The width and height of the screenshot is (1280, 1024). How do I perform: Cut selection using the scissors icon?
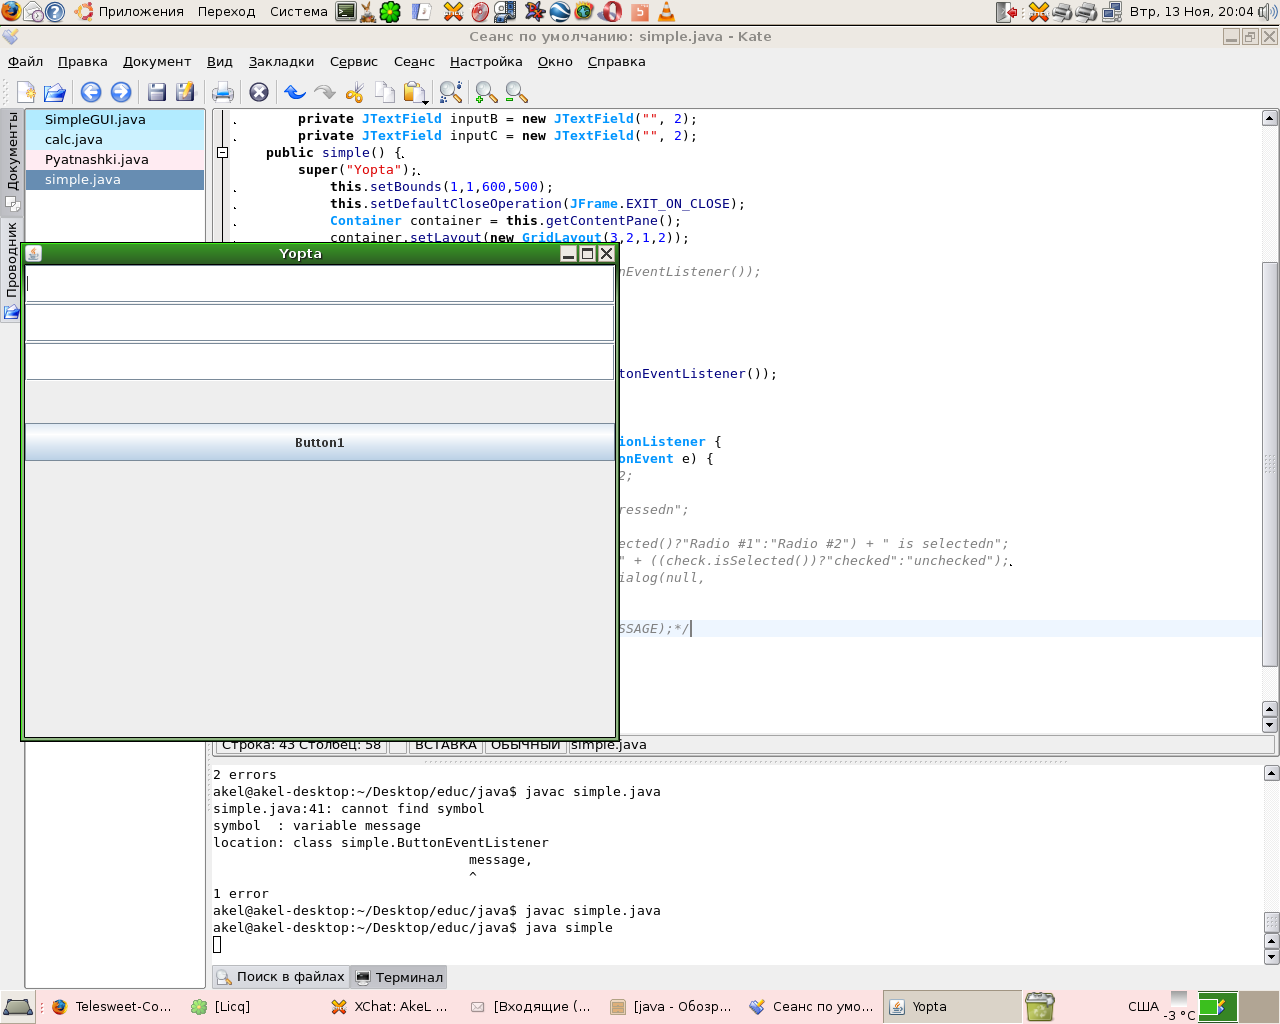(354, 93)
